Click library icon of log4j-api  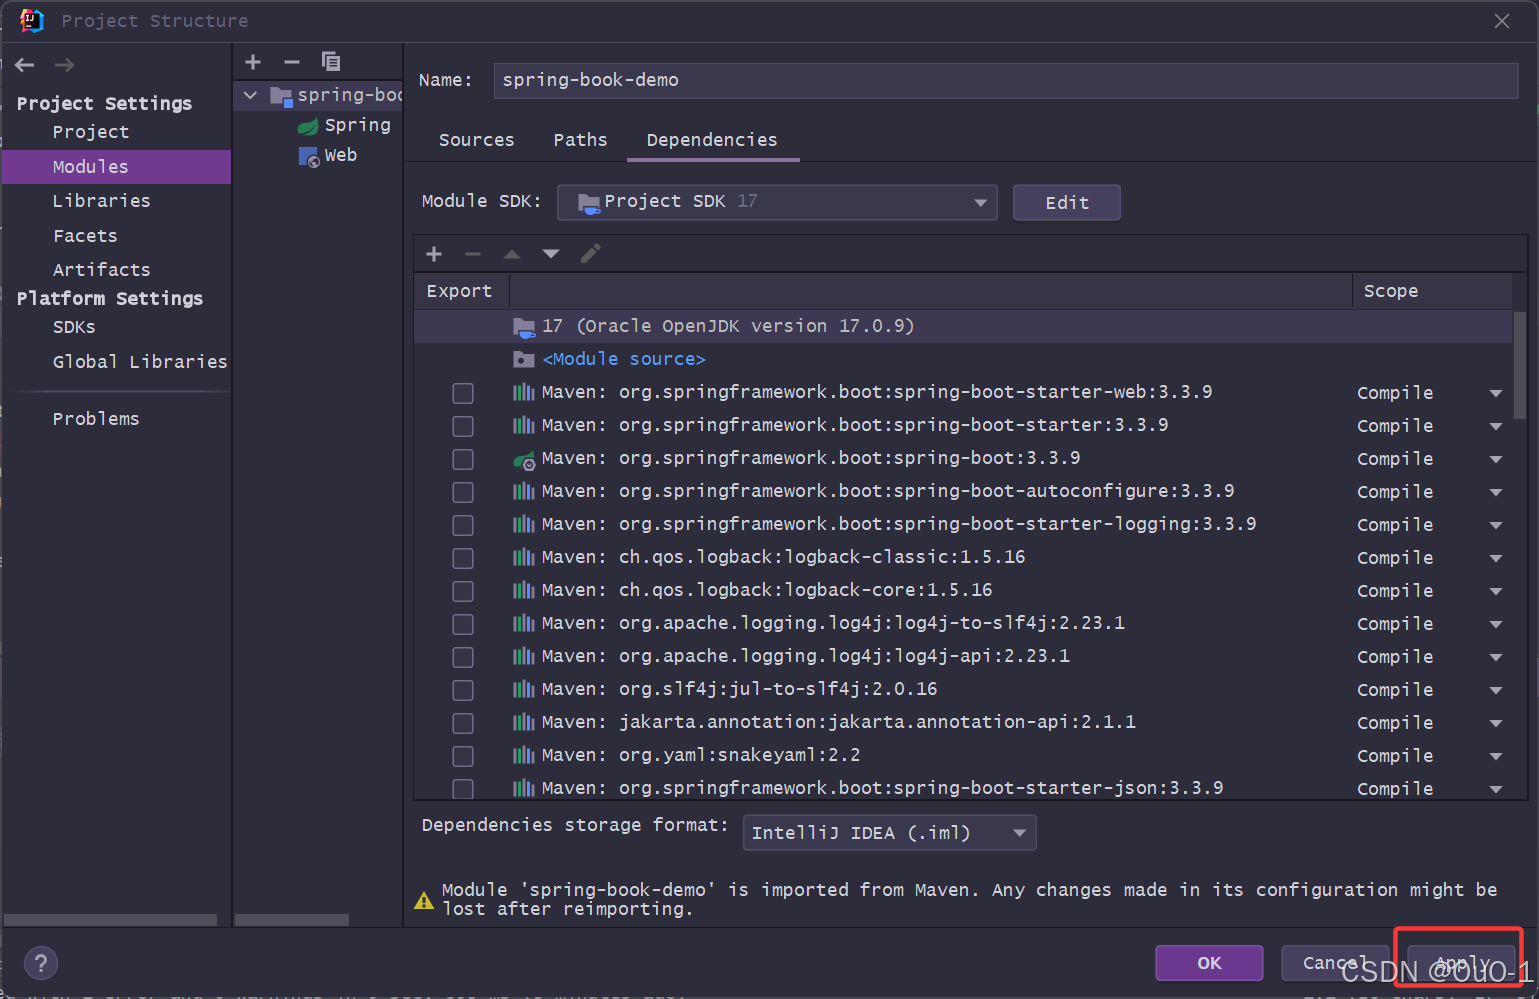(523, 656)
